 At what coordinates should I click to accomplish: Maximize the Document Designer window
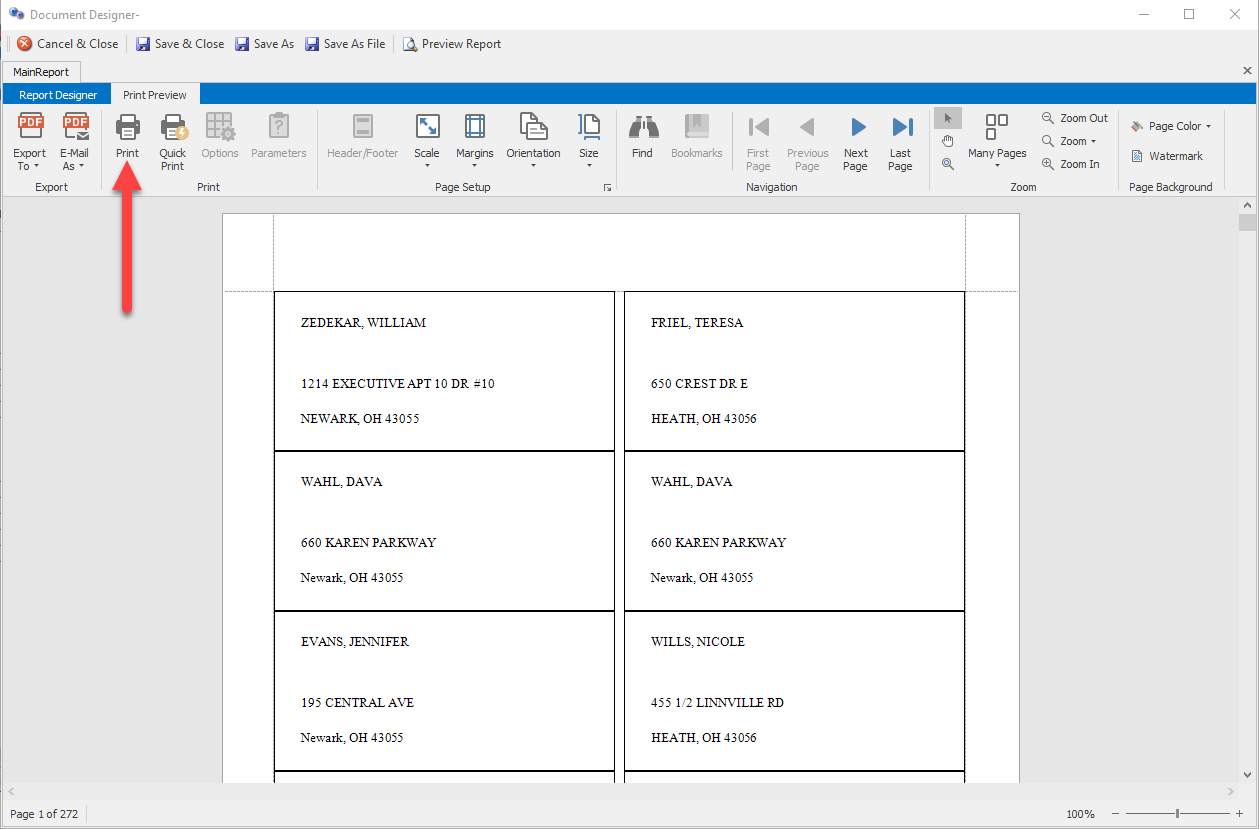[1189, 14]
